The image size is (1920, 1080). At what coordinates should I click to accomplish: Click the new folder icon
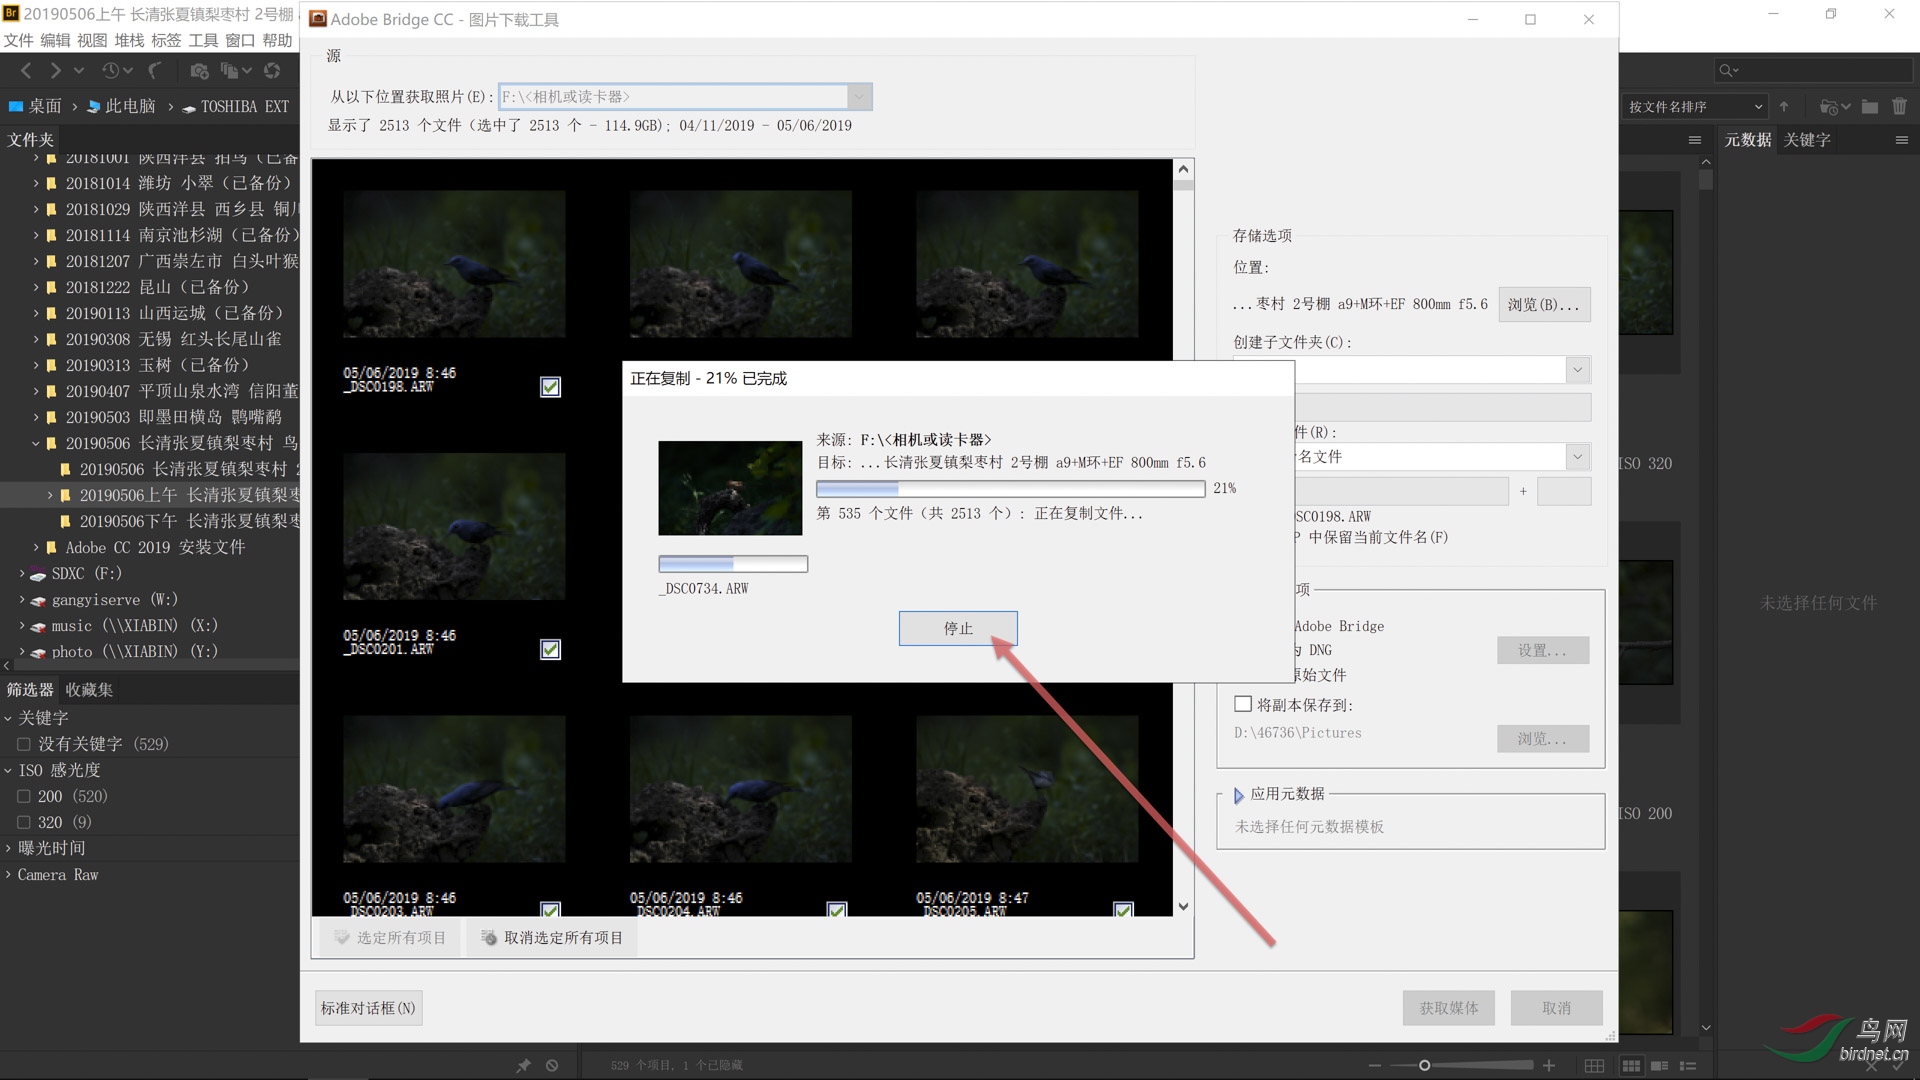point(1869,107)
